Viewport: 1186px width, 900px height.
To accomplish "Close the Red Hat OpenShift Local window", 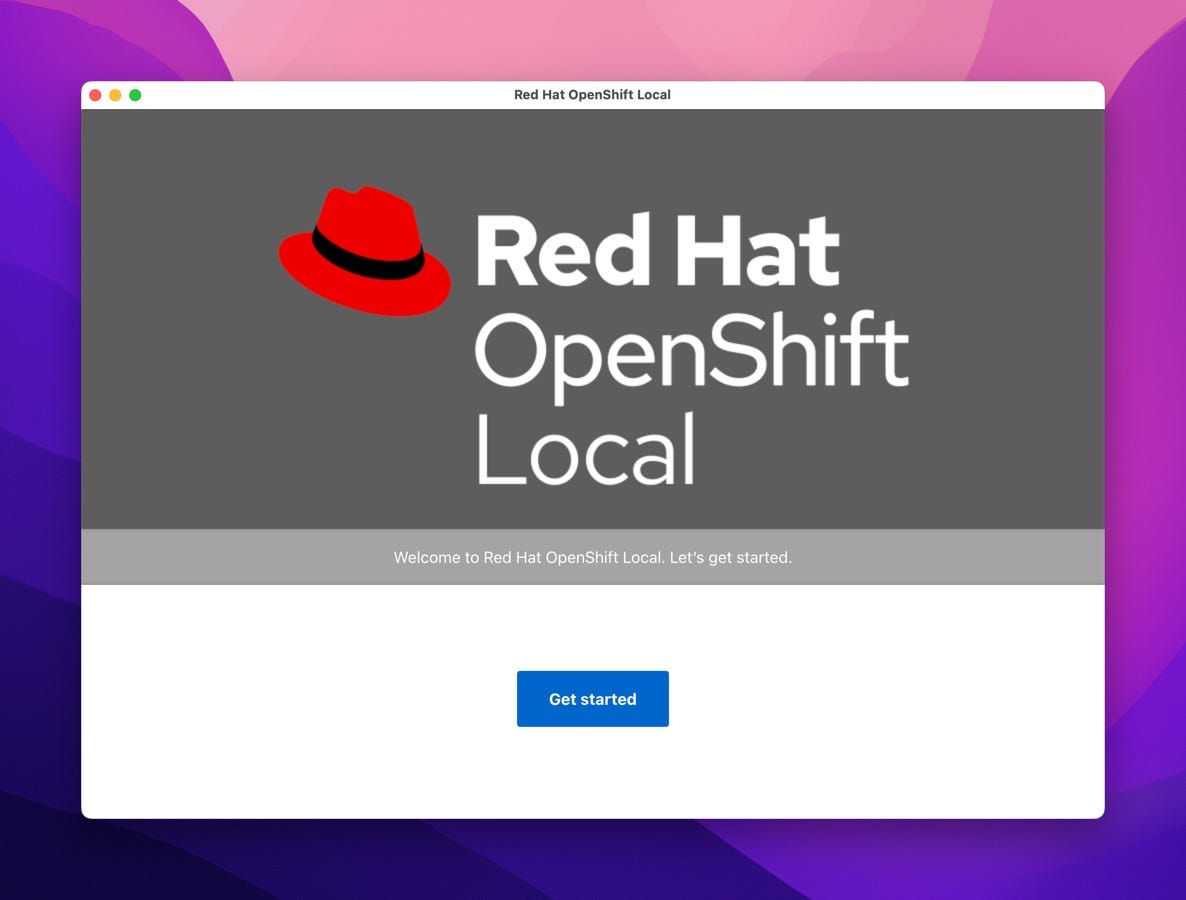I will [95, 95].
